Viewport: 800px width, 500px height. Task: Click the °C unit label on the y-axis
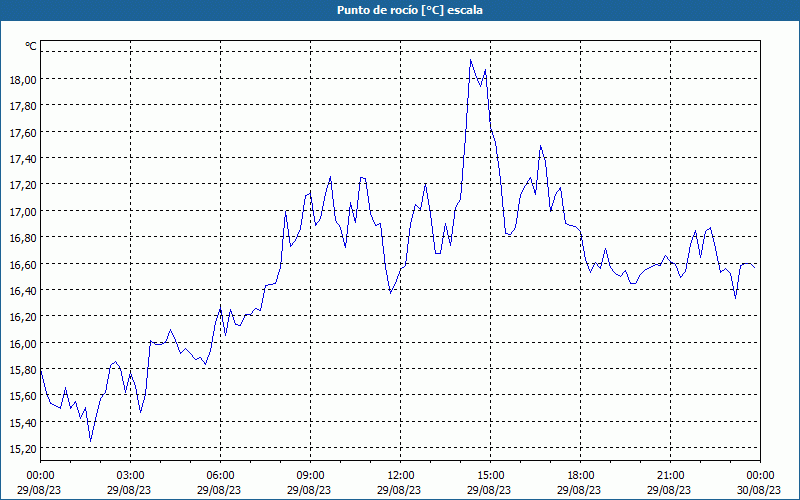[31, 46]
